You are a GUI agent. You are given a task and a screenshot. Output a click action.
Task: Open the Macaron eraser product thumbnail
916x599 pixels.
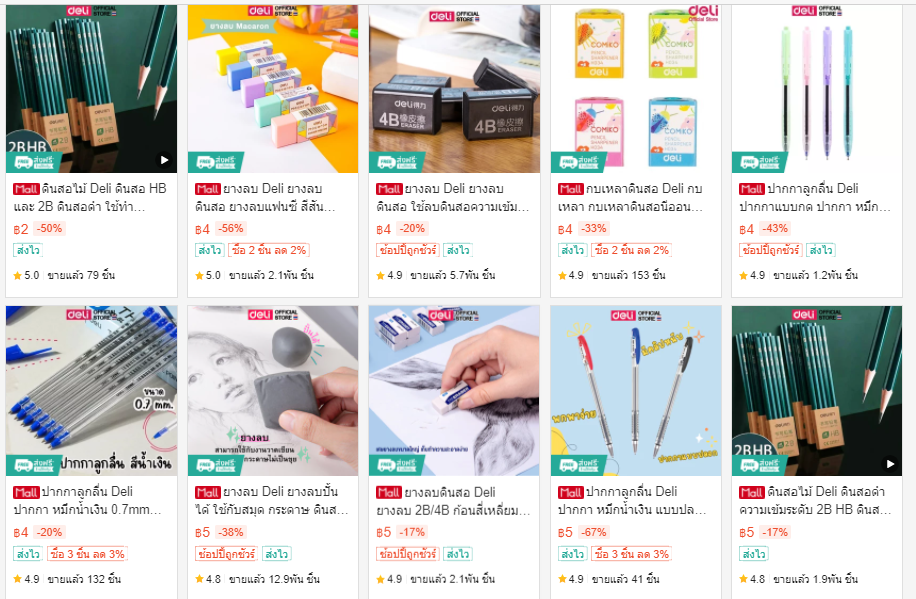[273, 89]
